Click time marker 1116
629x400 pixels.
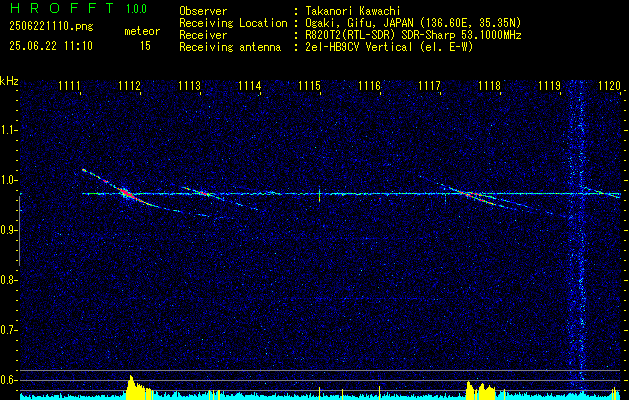click(x=369, y=86)
